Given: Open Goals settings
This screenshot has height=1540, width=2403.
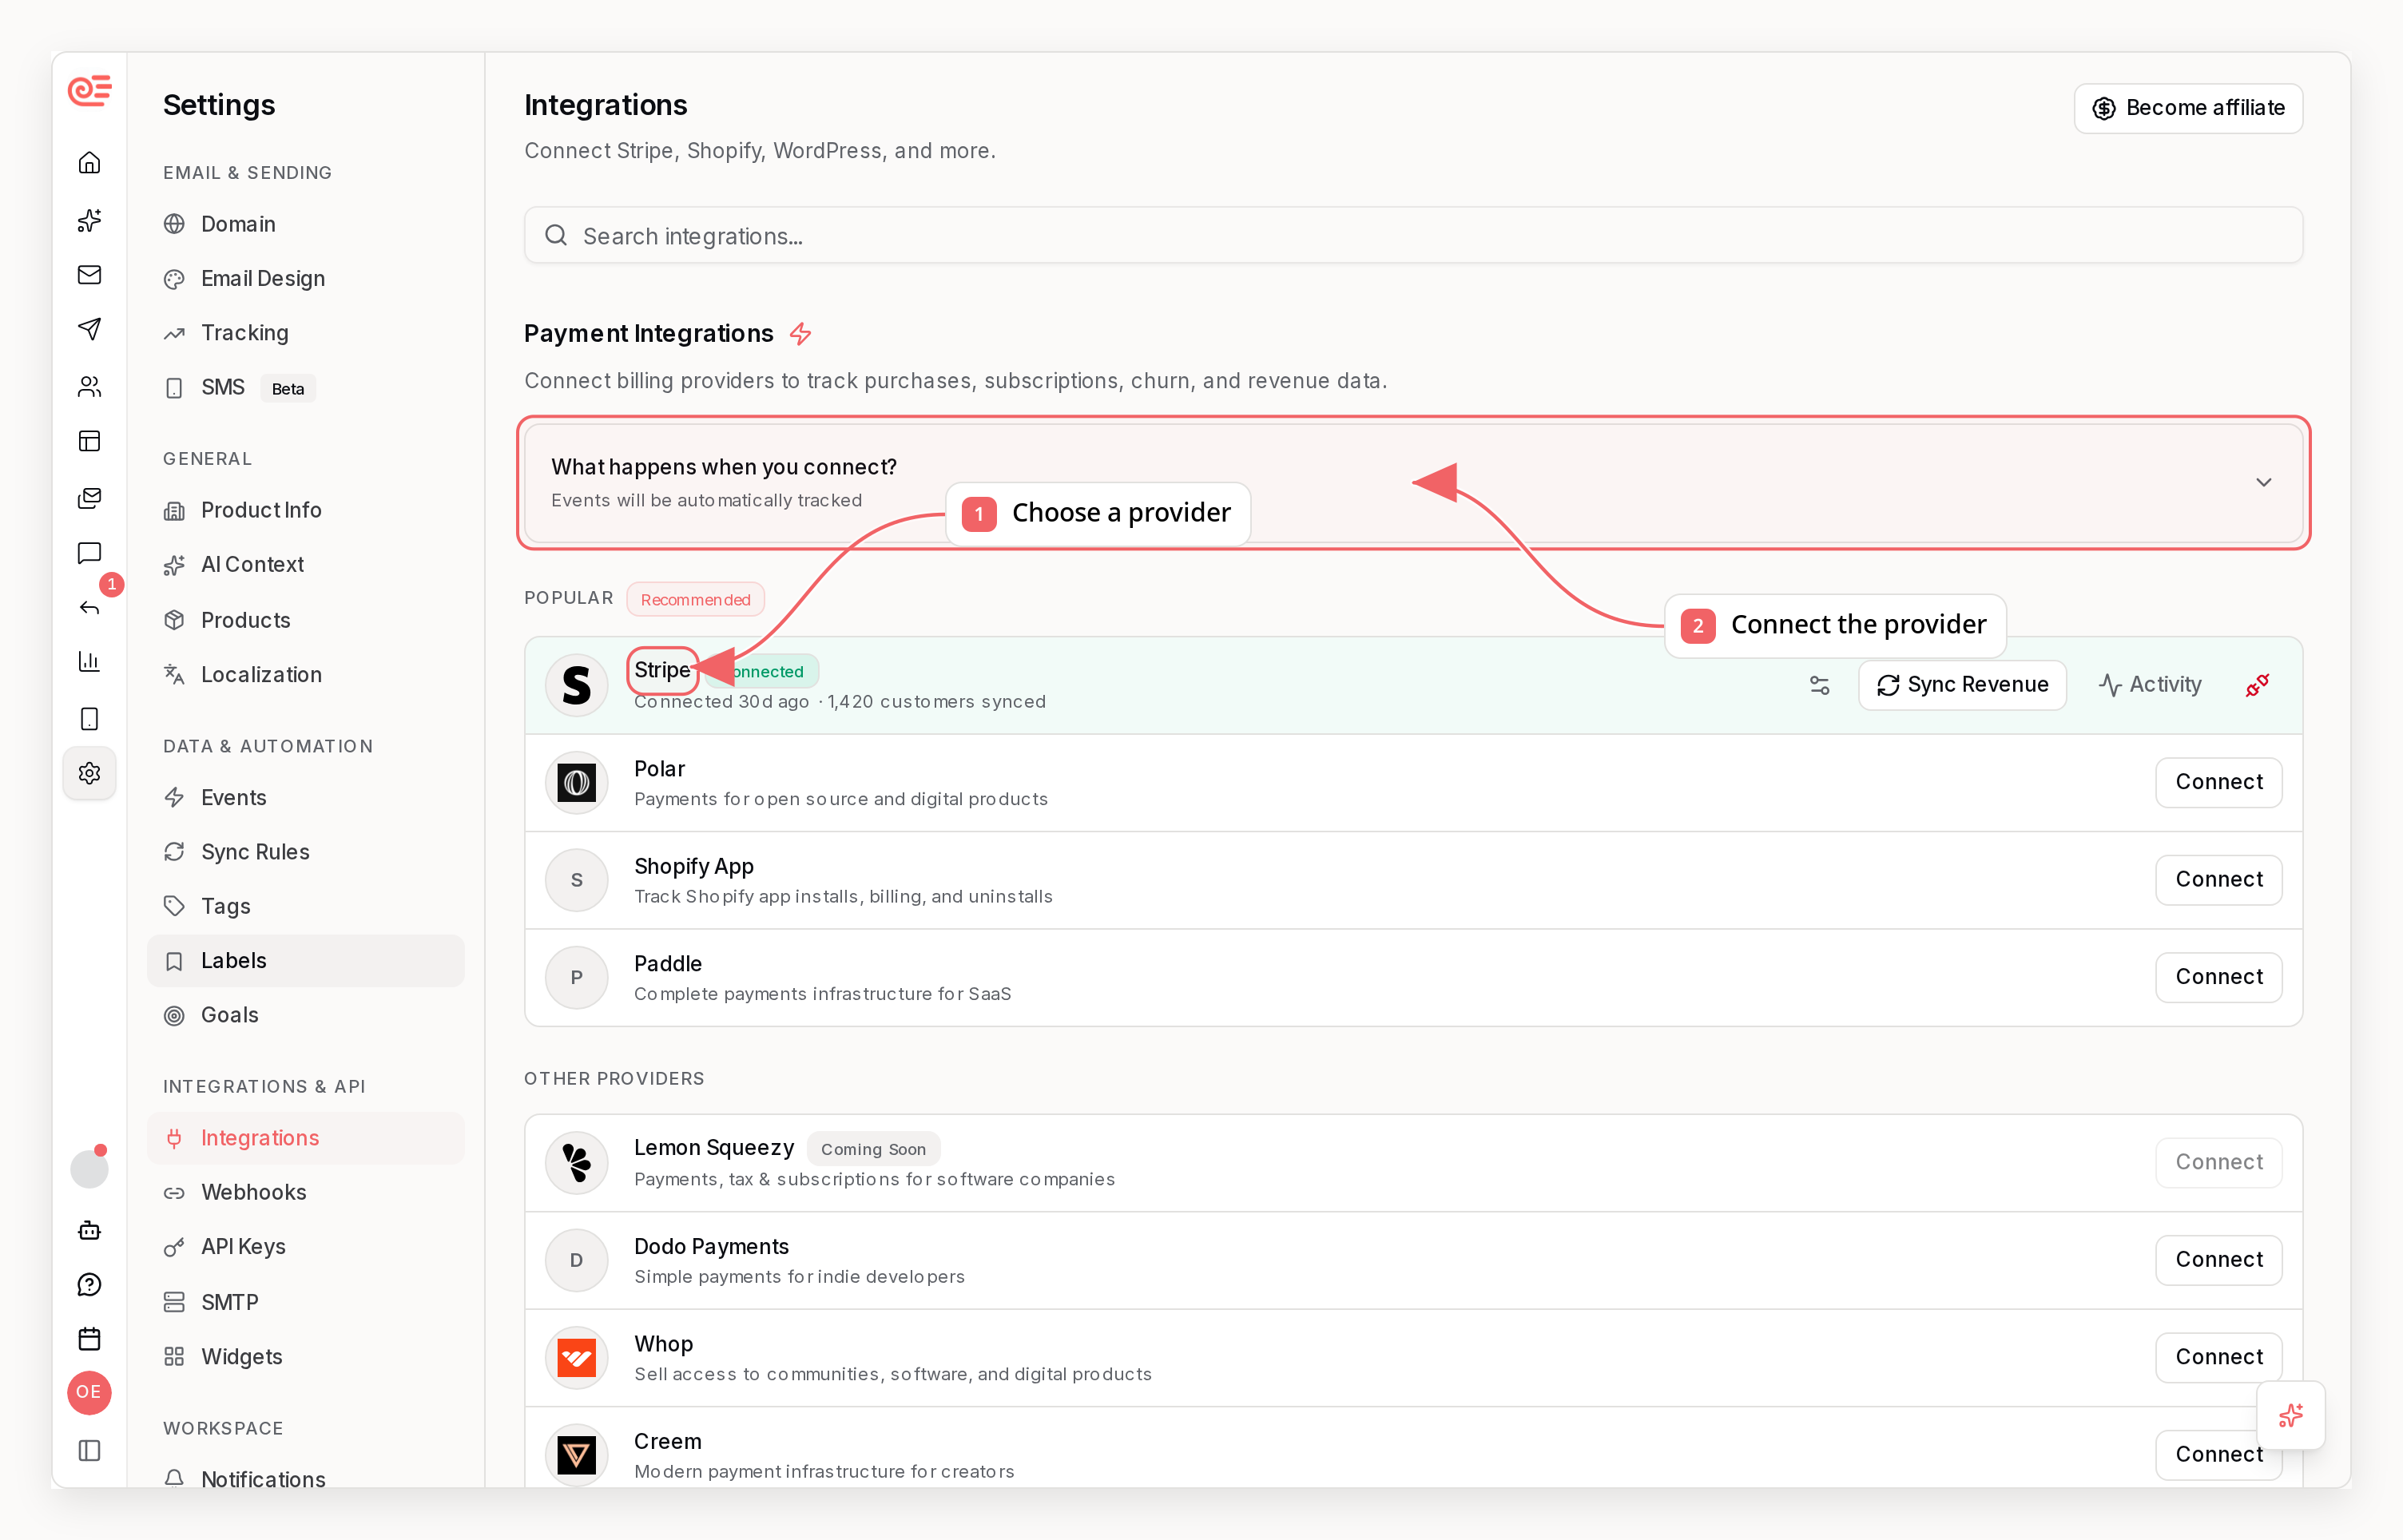Looking at the screenshot, I should pos(305,1015).
